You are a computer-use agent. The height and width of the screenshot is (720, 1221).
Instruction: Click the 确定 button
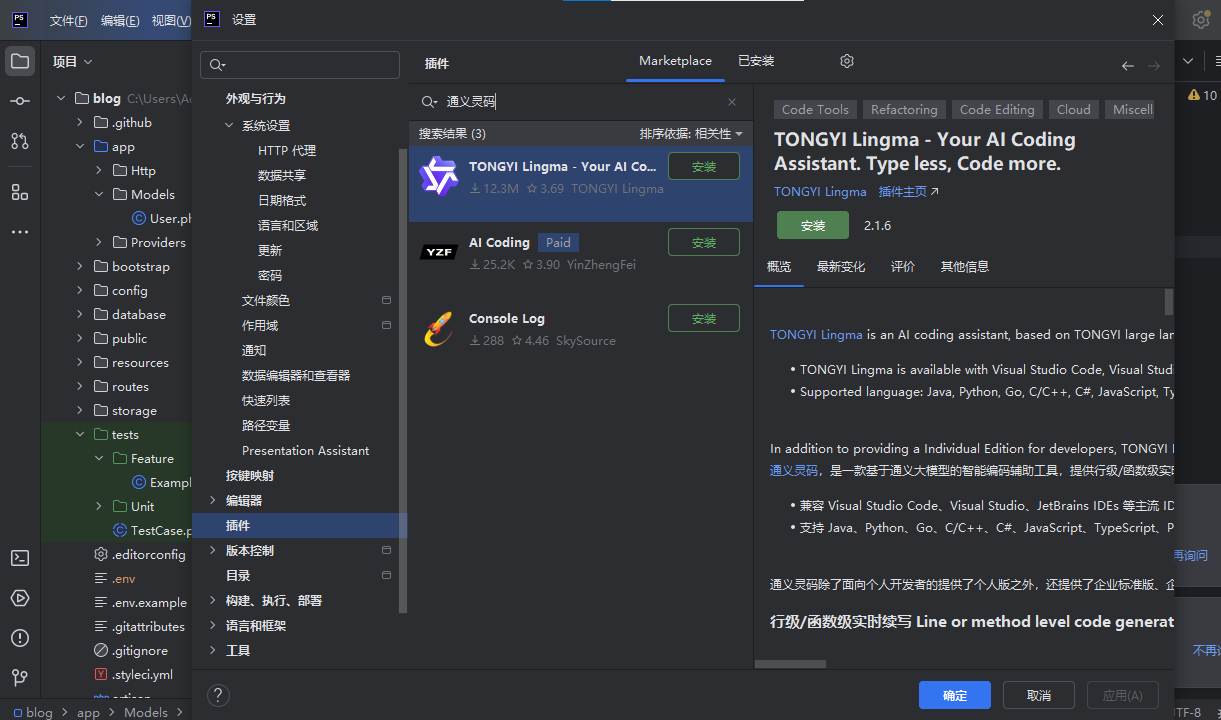[955, 695]
